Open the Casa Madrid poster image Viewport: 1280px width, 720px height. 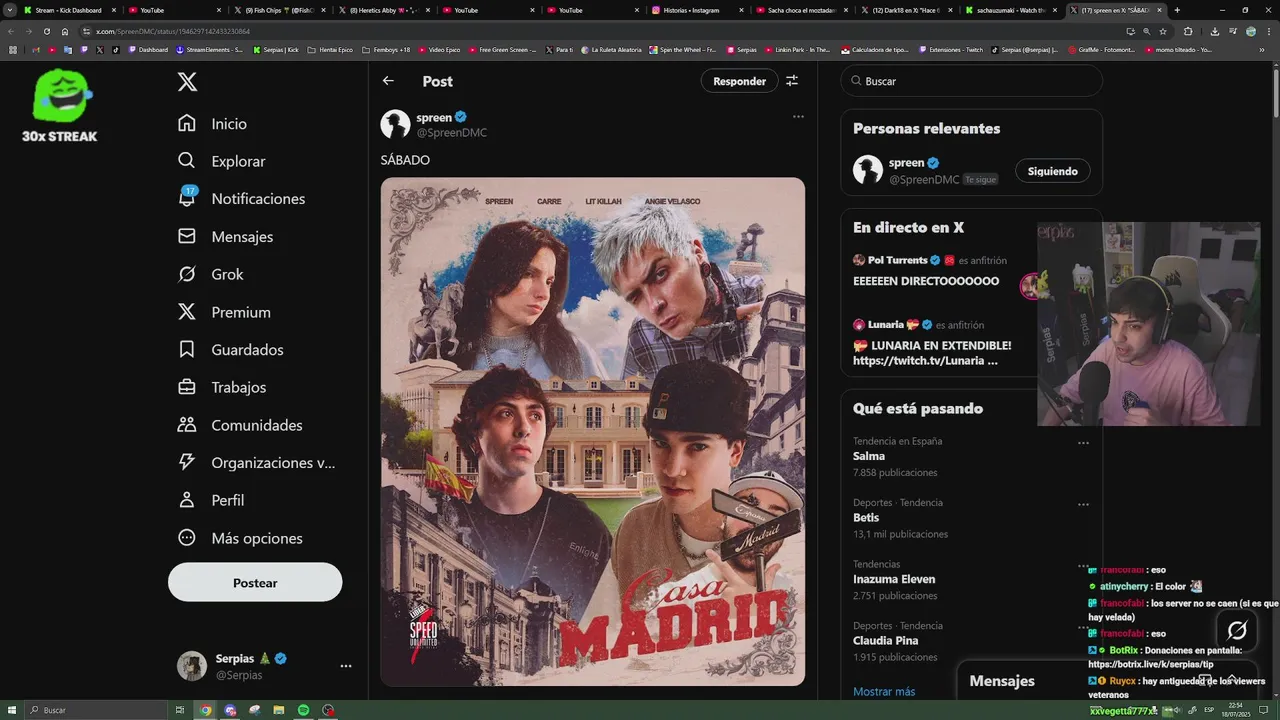[x=593, y=432]
